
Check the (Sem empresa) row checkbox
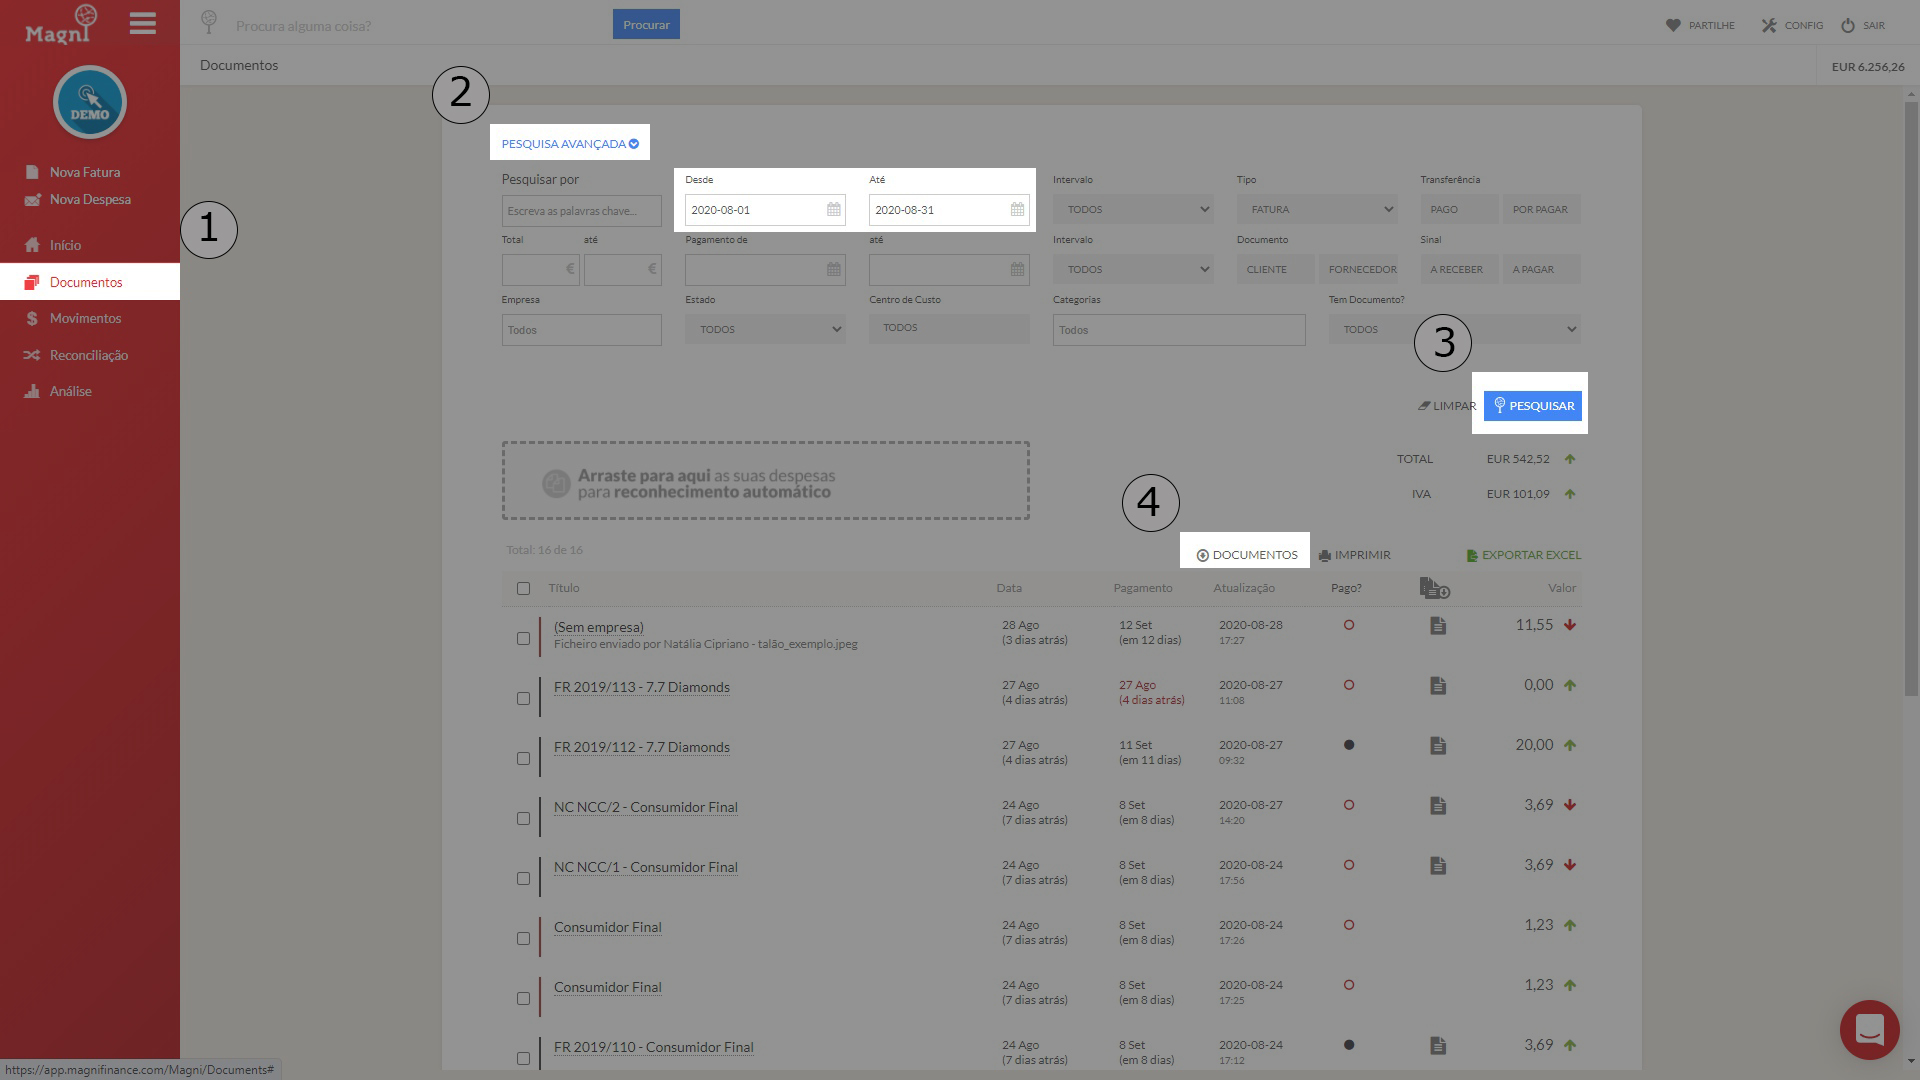click(x=523, y=638)
